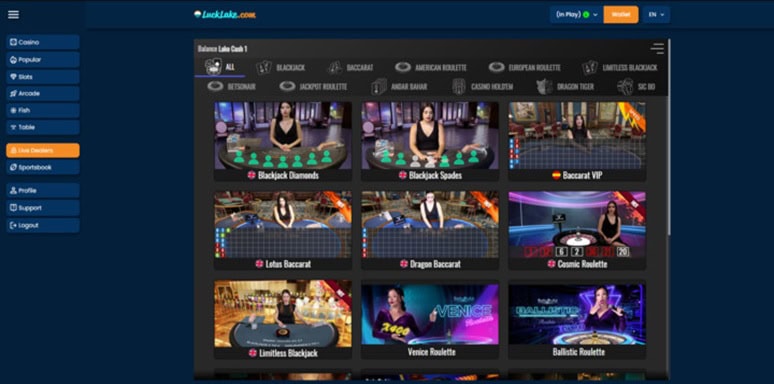Click the ALL tab dealer icon

[213, 67]
